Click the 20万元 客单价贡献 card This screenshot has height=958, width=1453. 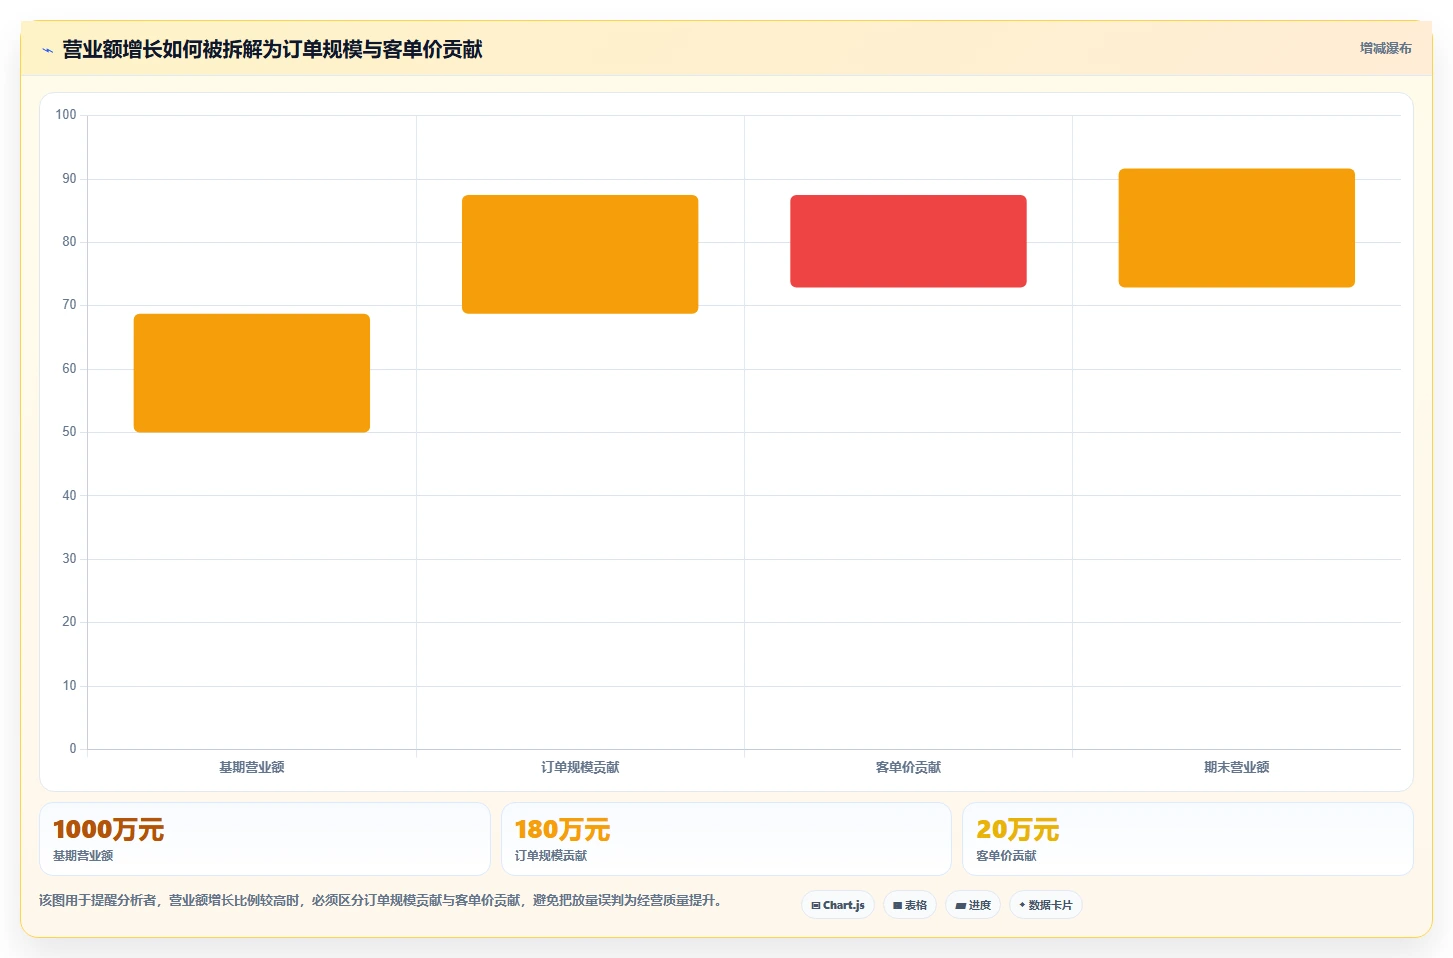point(1187,839)
